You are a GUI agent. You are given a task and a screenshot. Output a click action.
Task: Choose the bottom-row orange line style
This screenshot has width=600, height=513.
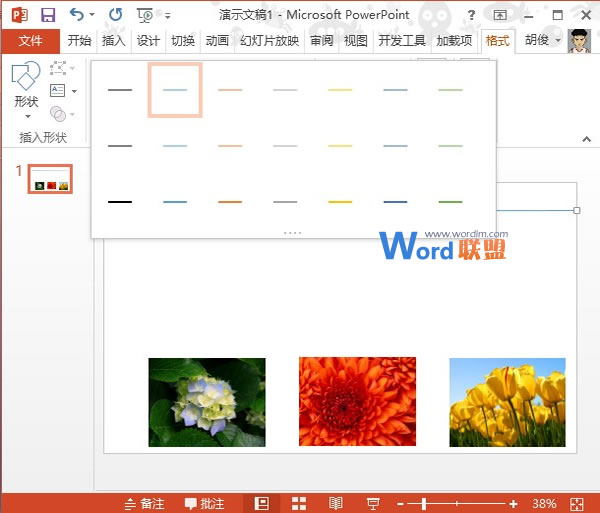tap(230, 202)
